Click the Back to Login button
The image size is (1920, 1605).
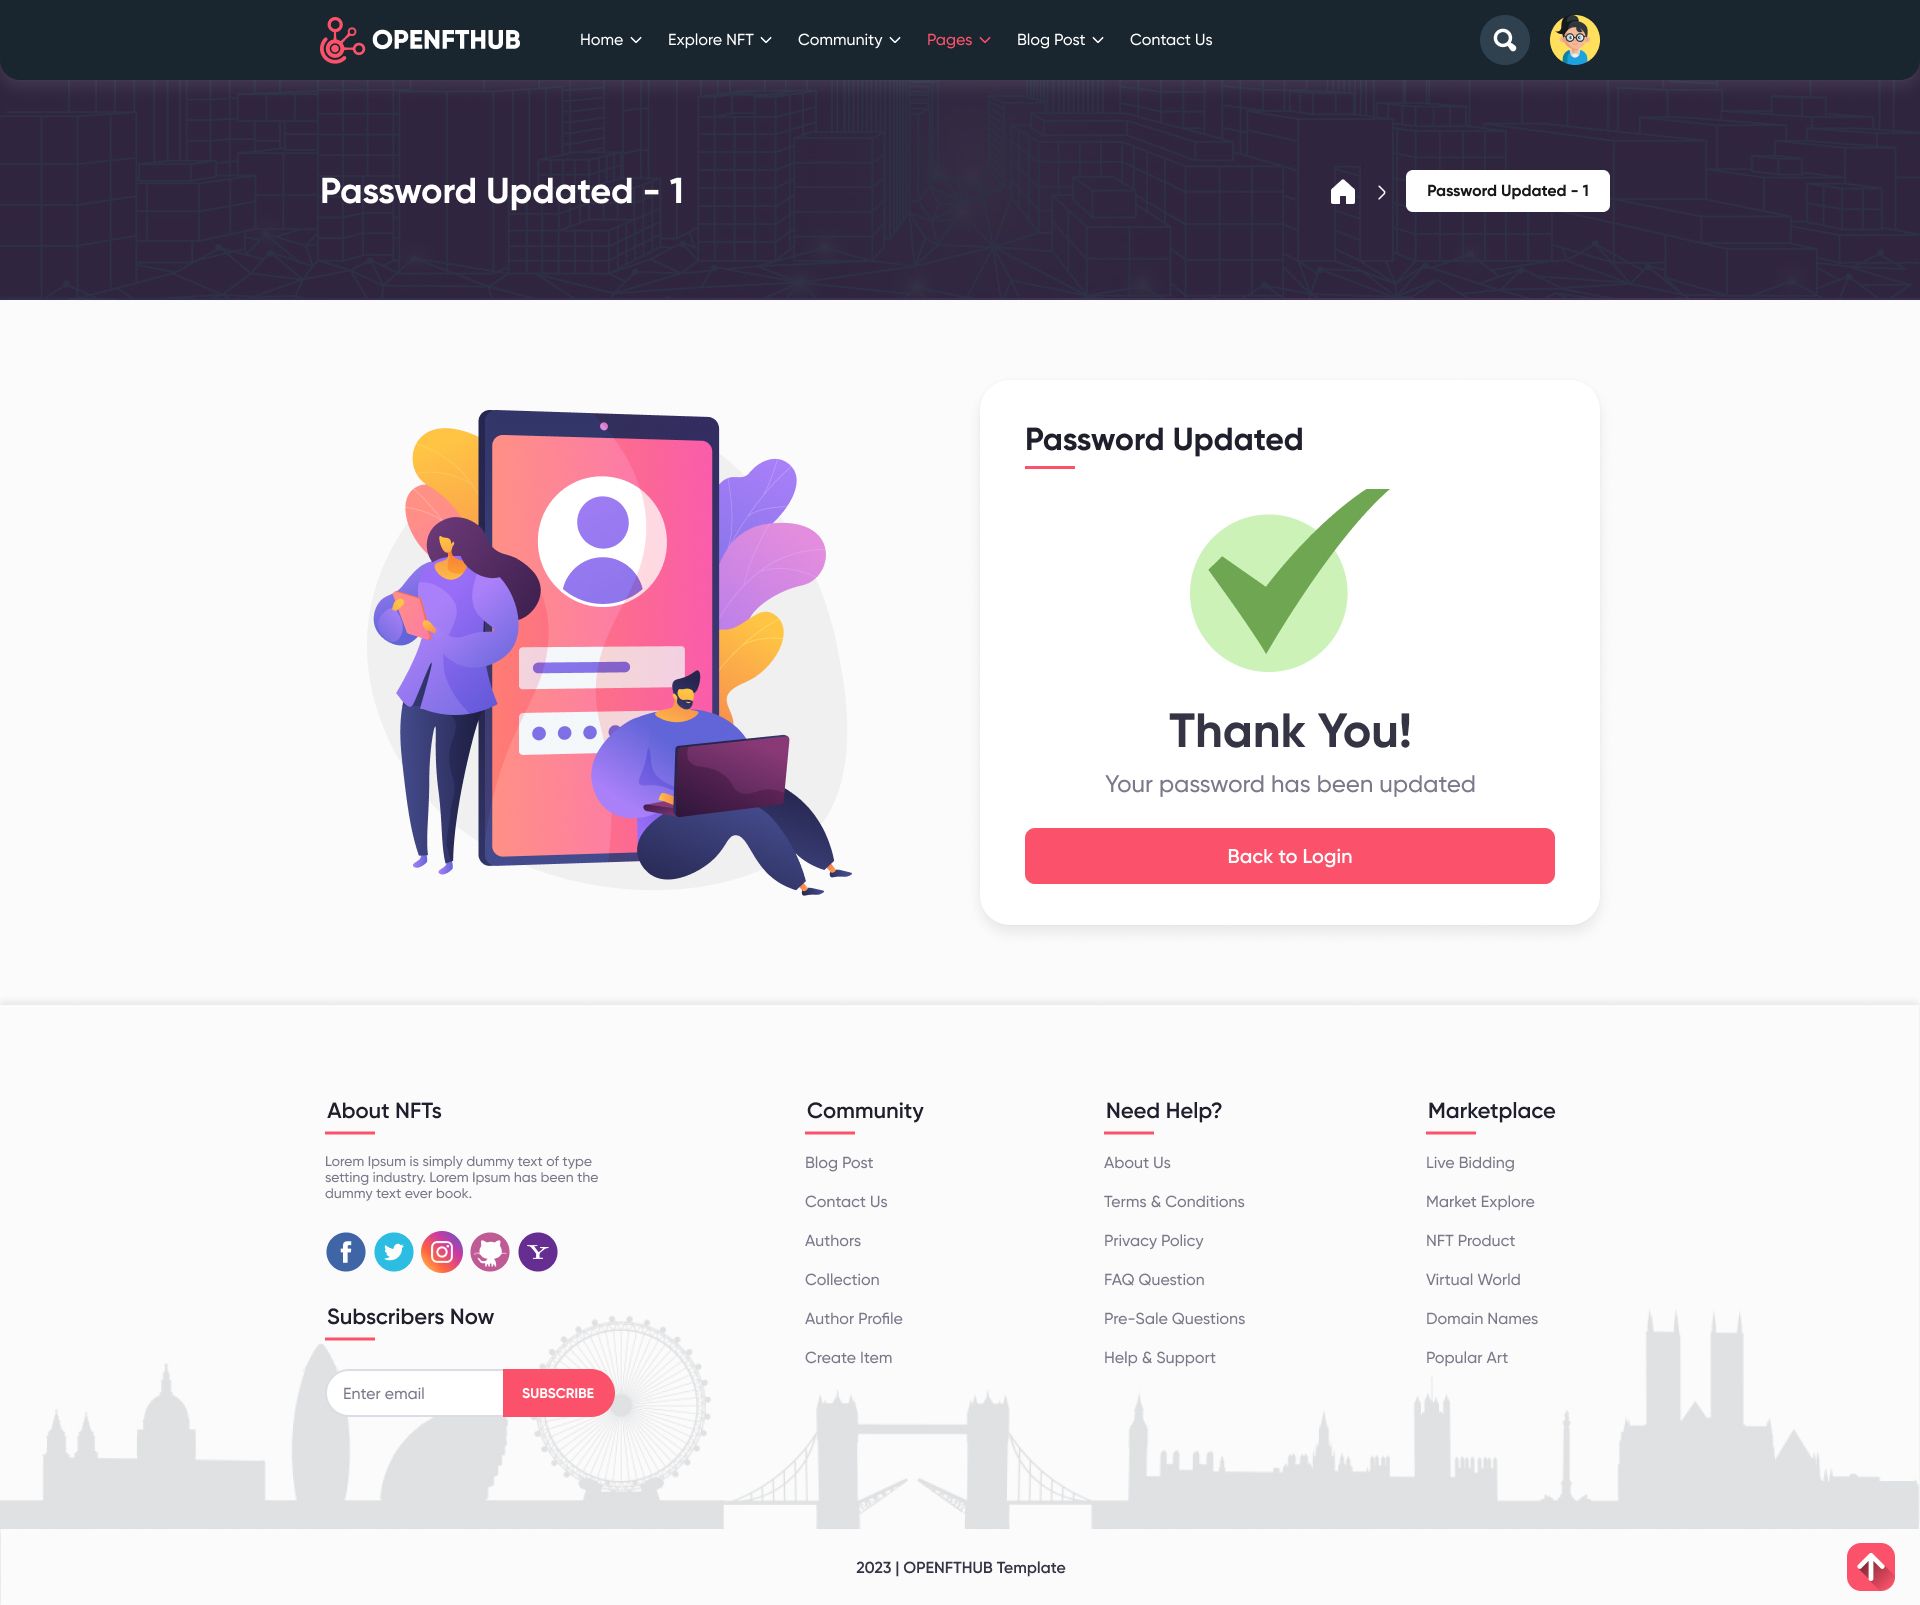tap(1290, 856)
